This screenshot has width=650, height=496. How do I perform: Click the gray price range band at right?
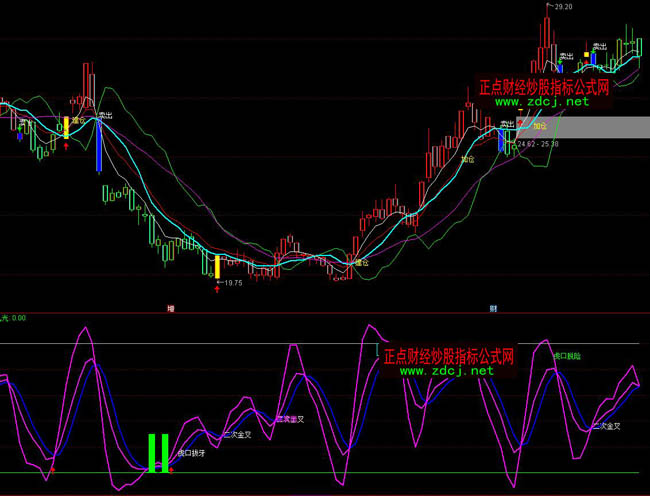click(600, 127)
